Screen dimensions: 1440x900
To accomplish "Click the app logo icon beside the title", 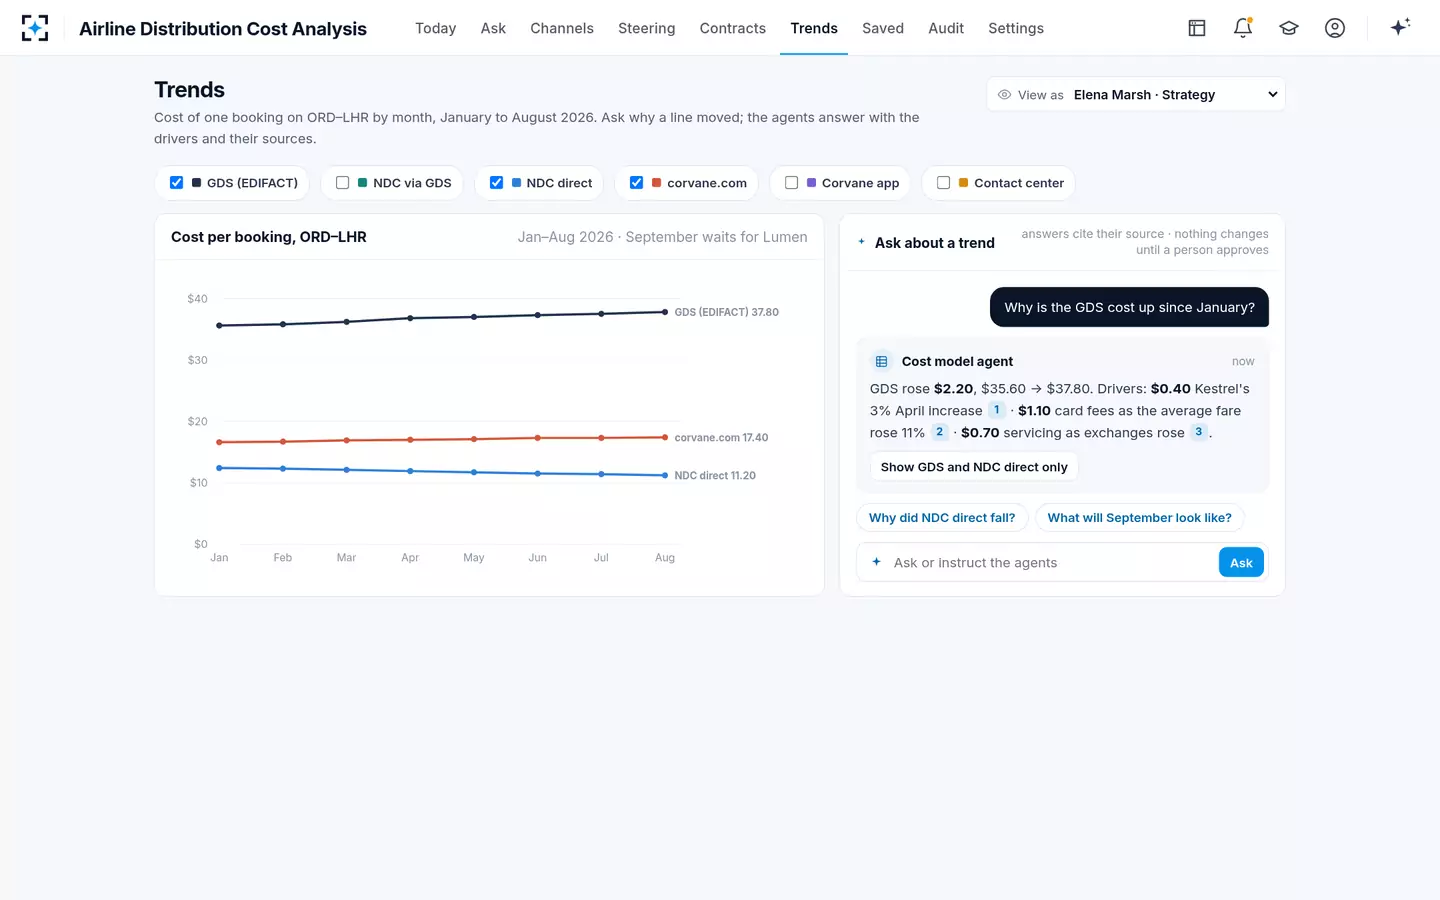I will (x=35, y=28).
